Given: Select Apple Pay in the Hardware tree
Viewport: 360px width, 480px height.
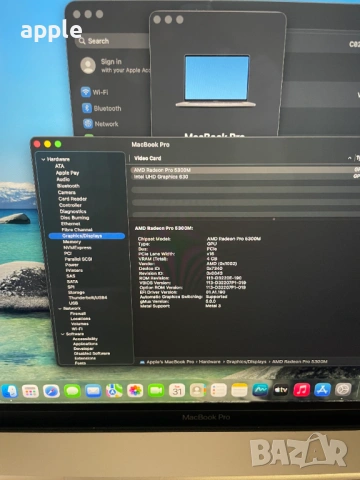Looking at the screenshot, I should pyautogui.click(x=67, y=173).
